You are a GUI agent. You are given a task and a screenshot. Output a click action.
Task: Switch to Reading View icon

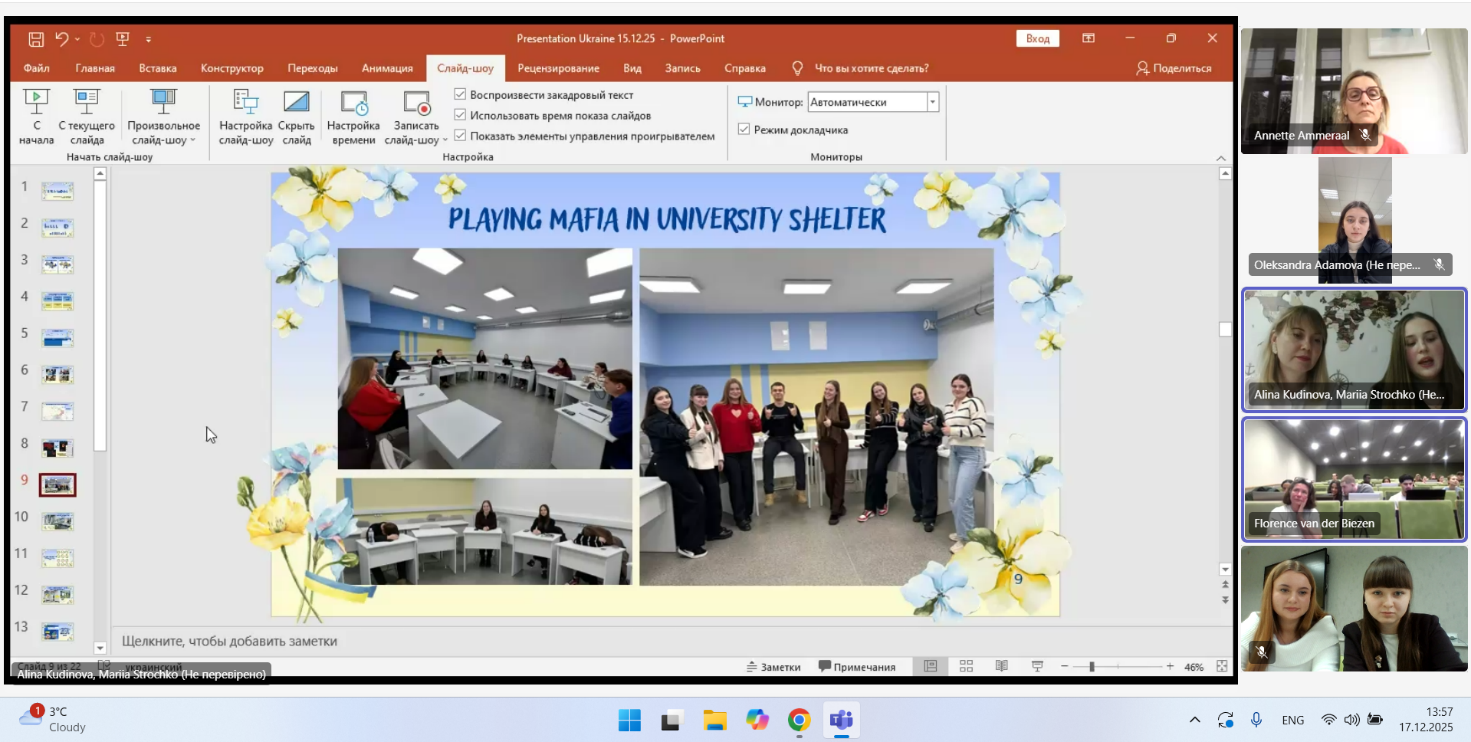coord(1001,667)
